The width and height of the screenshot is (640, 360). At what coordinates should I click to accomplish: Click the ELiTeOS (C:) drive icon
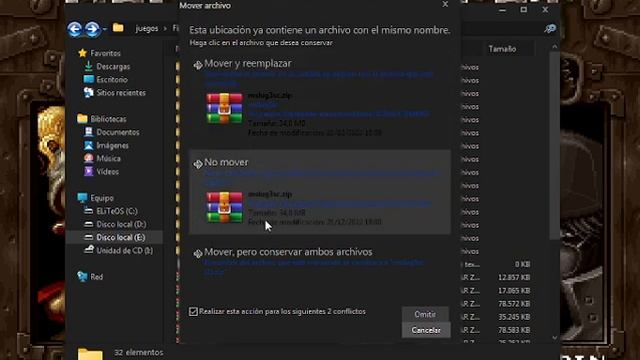click(89, 211)
